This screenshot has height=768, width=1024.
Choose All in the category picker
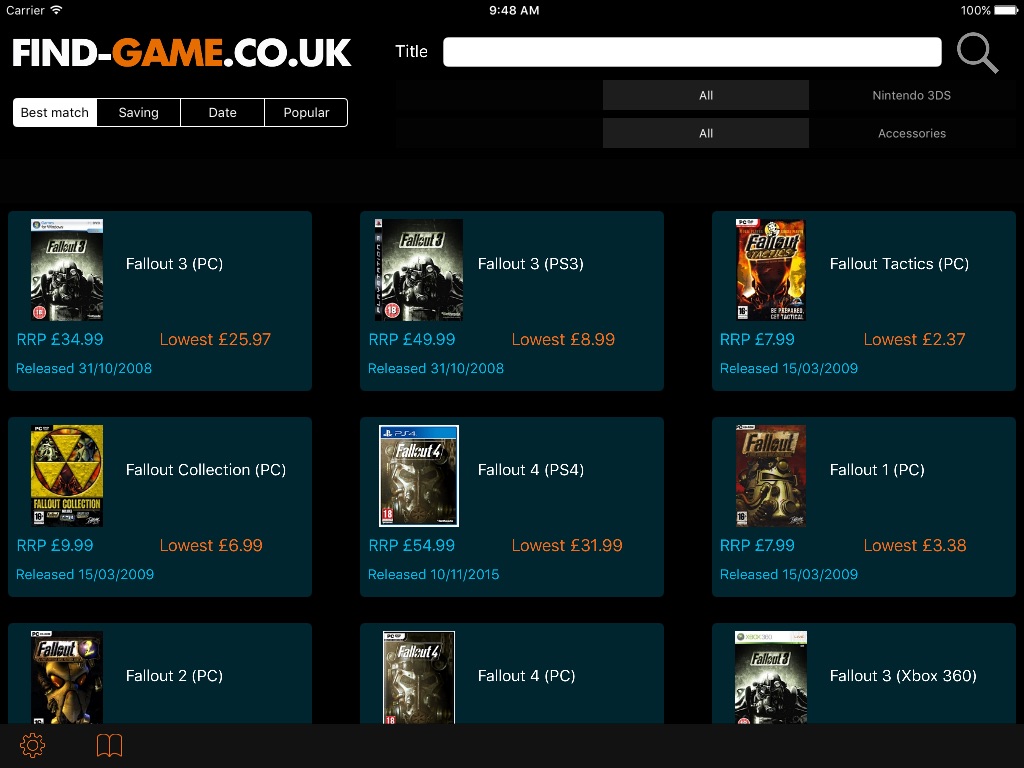click(706, 133)
